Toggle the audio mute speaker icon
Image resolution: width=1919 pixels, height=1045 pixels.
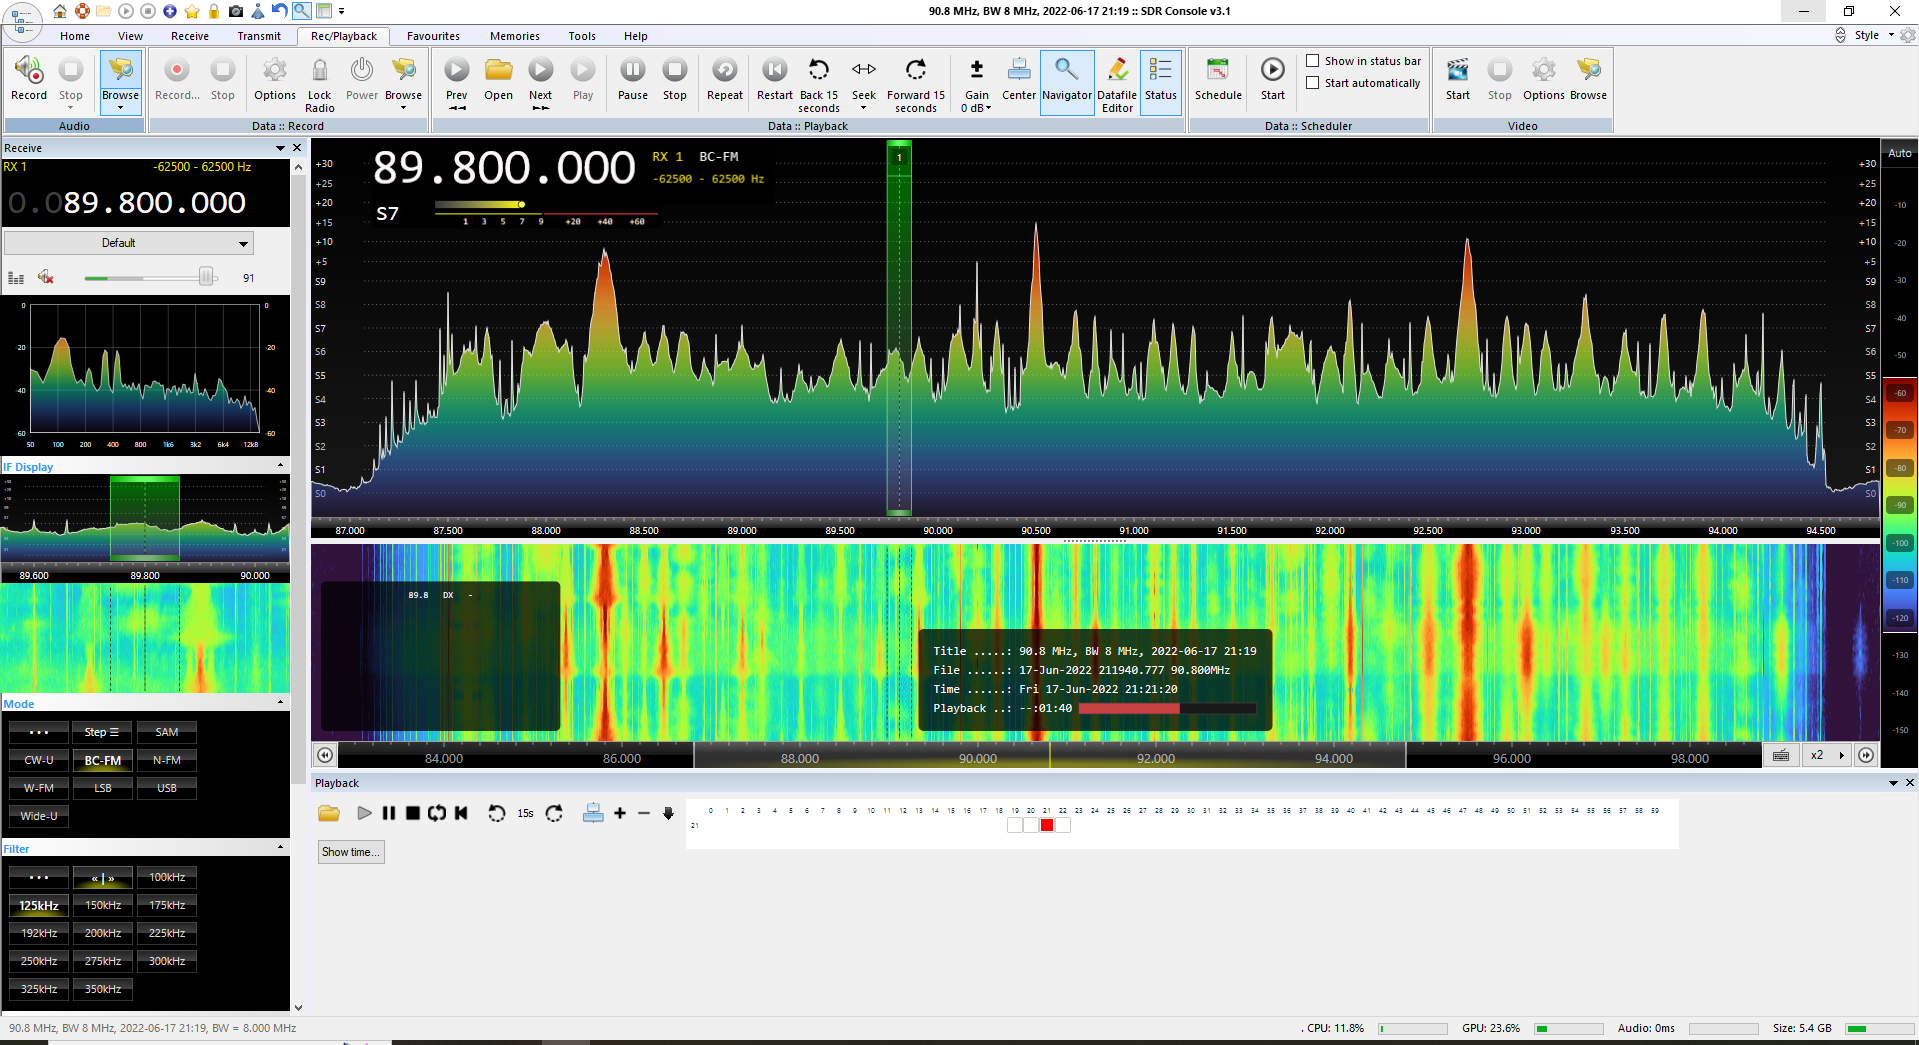pos(45,277)
